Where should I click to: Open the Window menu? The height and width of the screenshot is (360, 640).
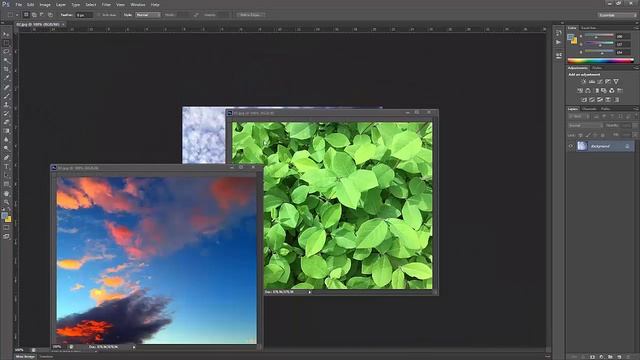pos(138,4)
